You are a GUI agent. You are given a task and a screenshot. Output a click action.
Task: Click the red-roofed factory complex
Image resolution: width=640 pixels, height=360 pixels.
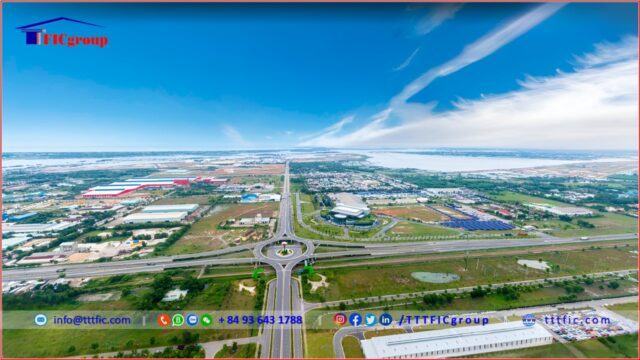[x=137, y=187]
